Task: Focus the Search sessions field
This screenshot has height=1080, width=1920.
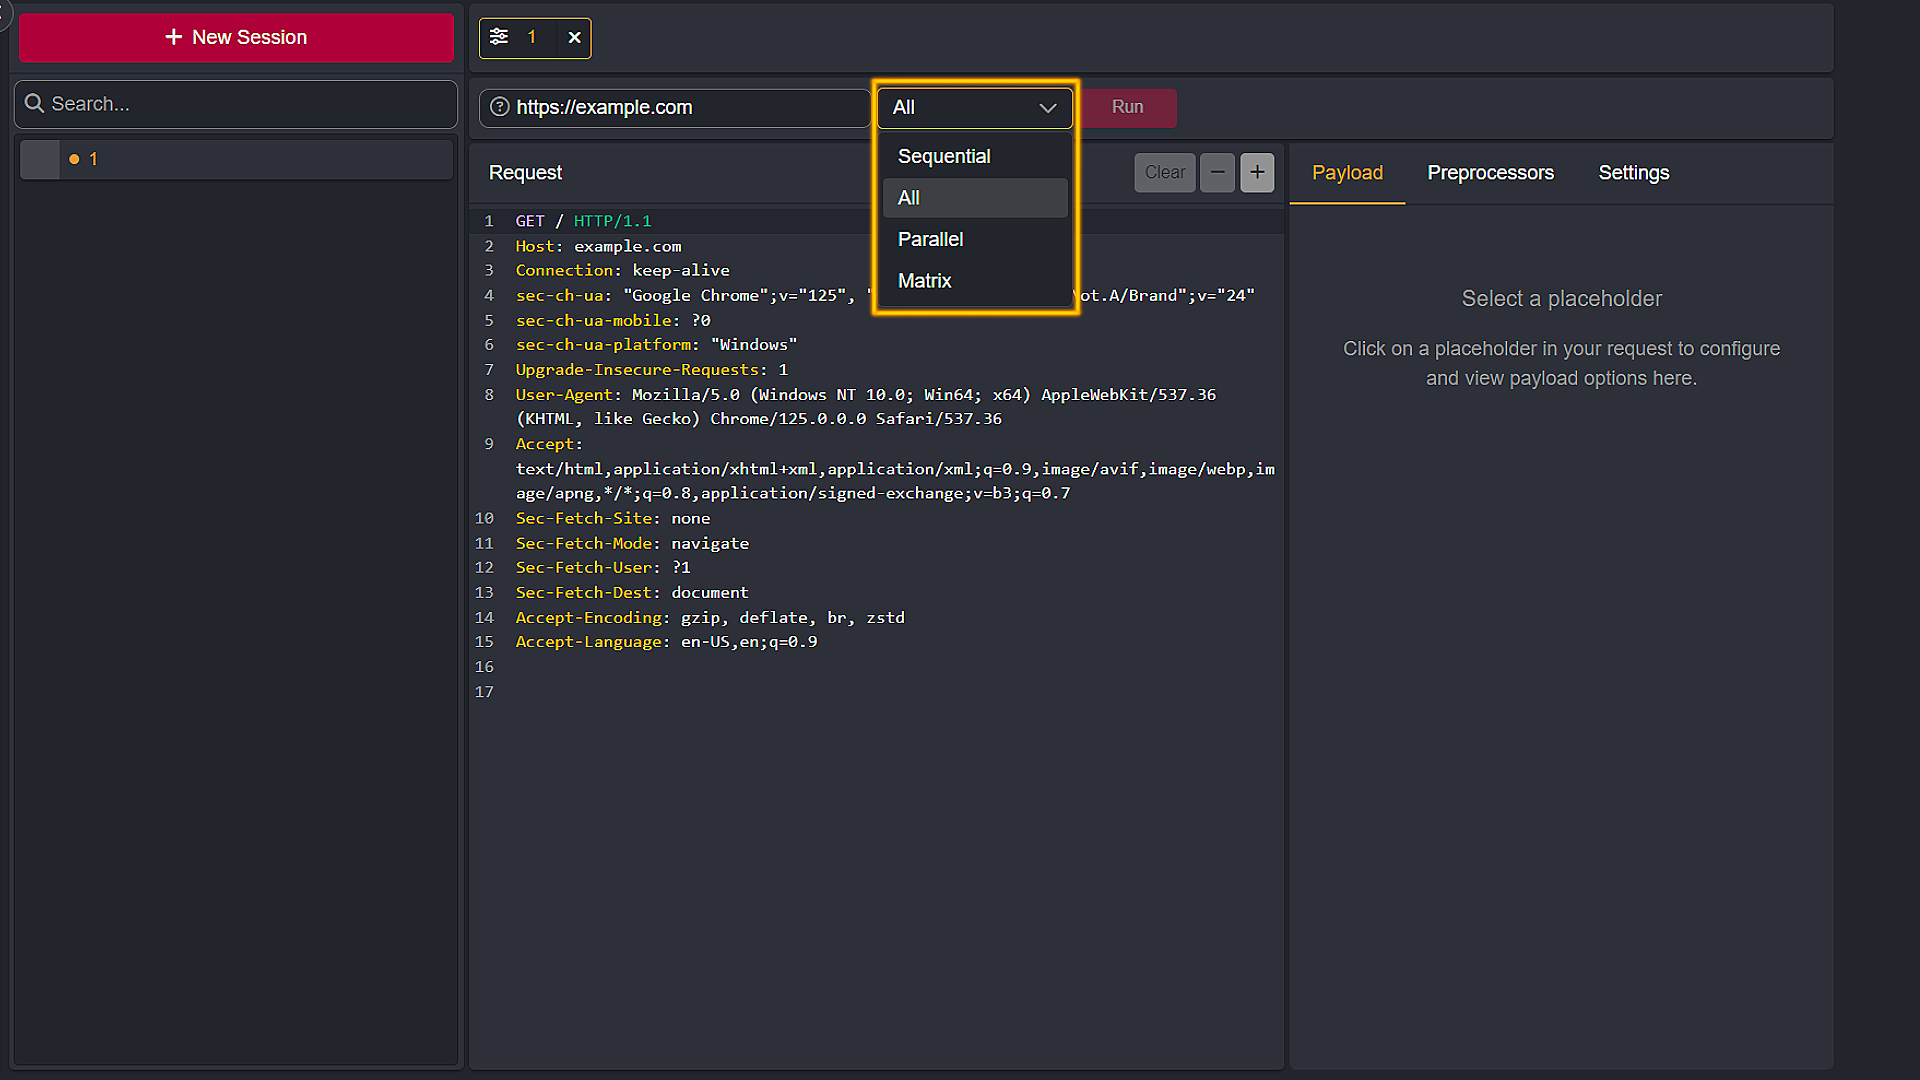Action: point(236,104)
